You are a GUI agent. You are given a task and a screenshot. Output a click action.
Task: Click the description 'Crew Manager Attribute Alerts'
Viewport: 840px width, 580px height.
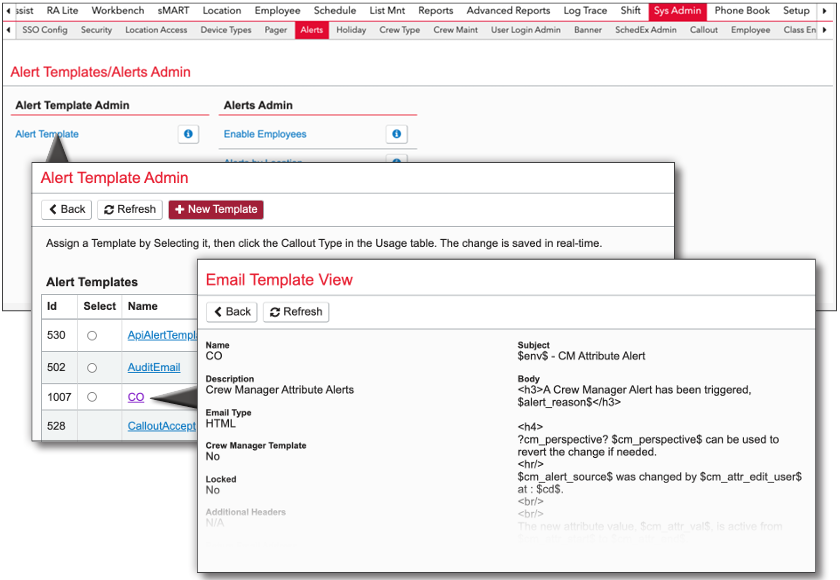click(x=280, y=390)
